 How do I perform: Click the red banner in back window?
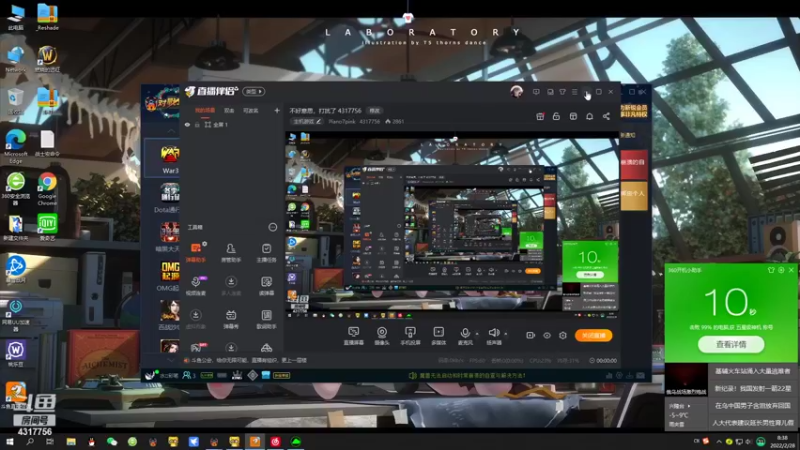coord(634,164)
